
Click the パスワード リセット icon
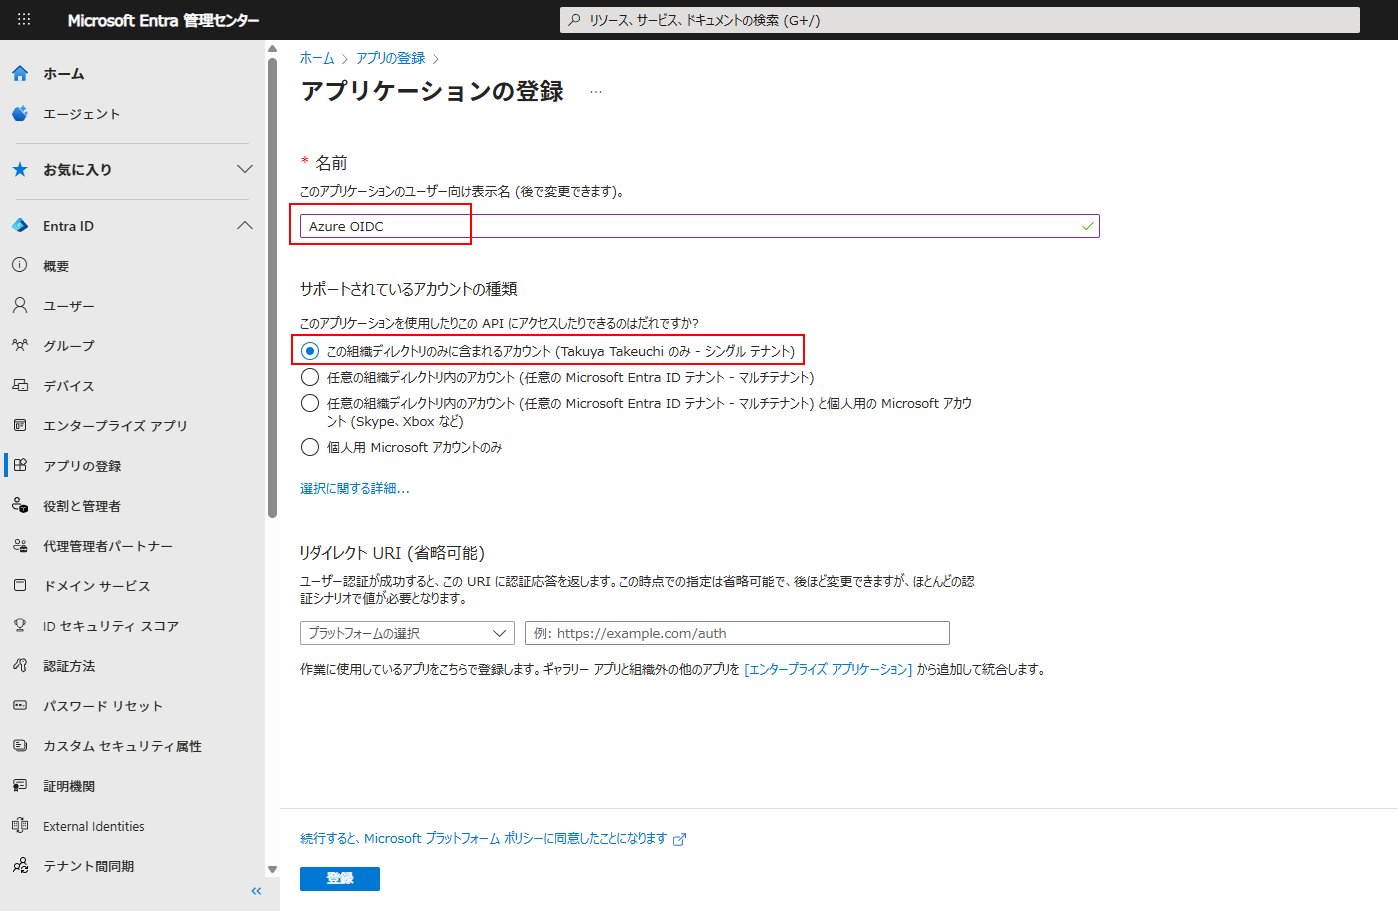(20, 705)
